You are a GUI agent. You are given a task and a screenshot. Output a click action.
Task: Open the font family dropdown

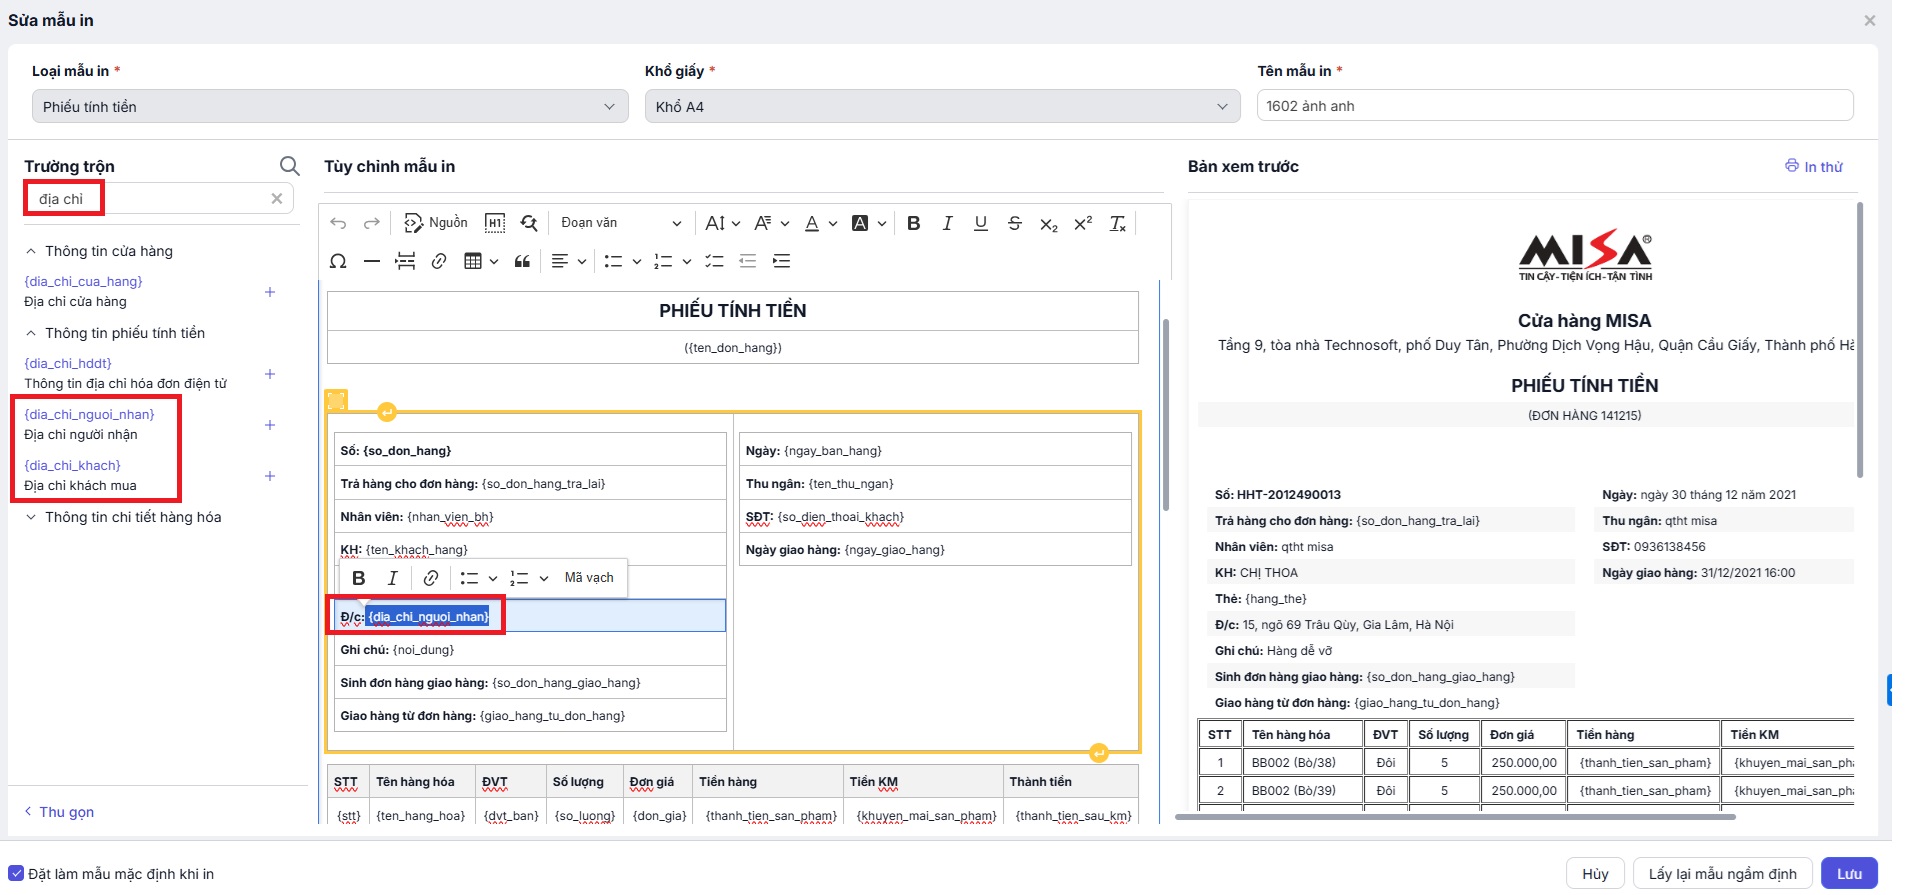click(771, 223)
